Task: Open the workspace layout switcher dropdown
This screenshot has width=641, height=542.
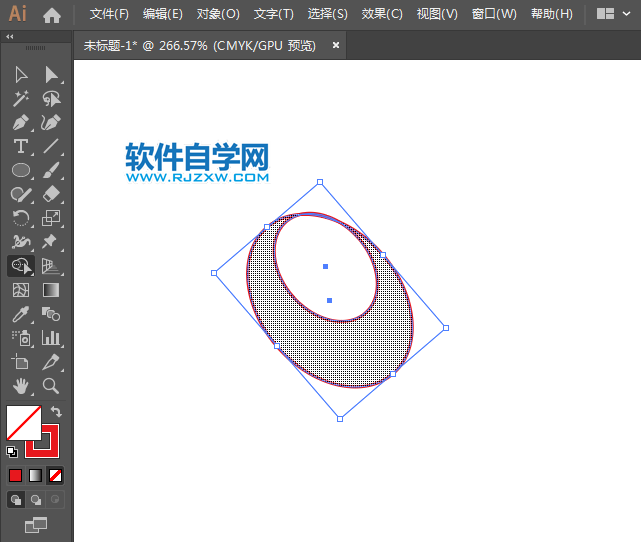Action: (x=613, y=14)
